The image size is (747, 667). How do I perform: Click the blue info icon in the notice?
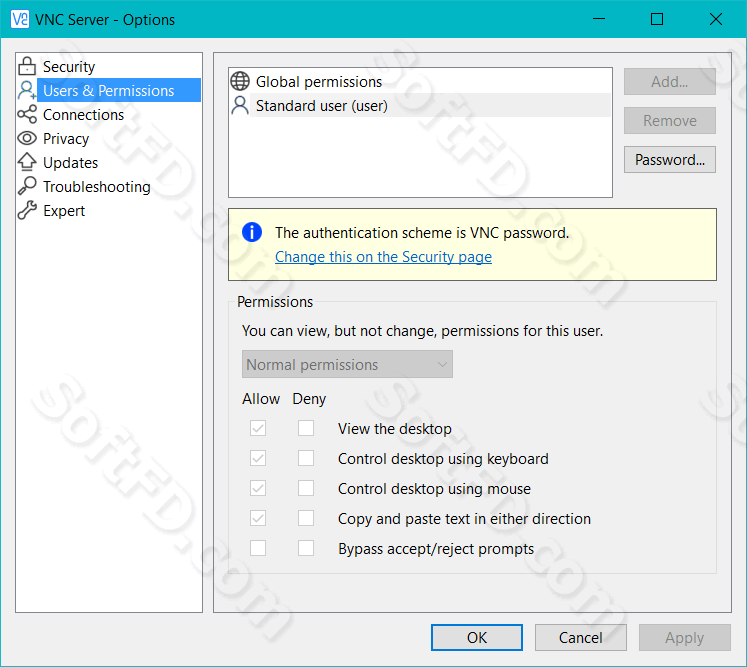[252, 232]
